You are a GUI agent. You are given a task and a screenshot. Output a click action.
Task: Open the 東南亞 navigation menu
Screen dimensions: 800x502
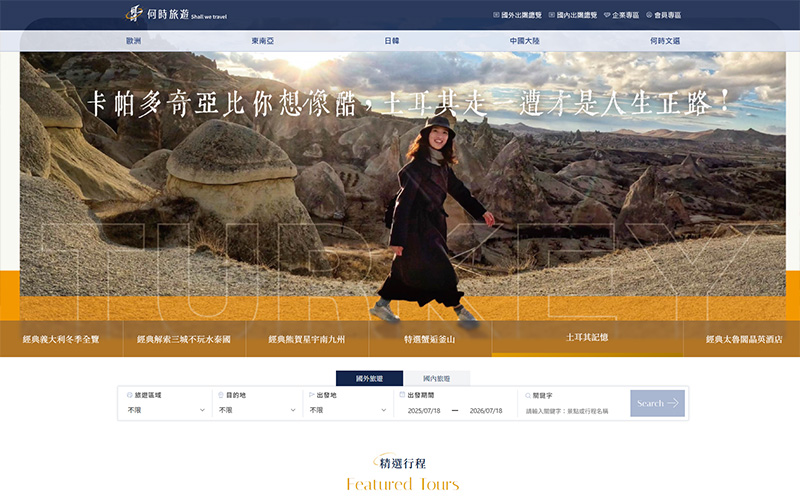tap(263, 41)
